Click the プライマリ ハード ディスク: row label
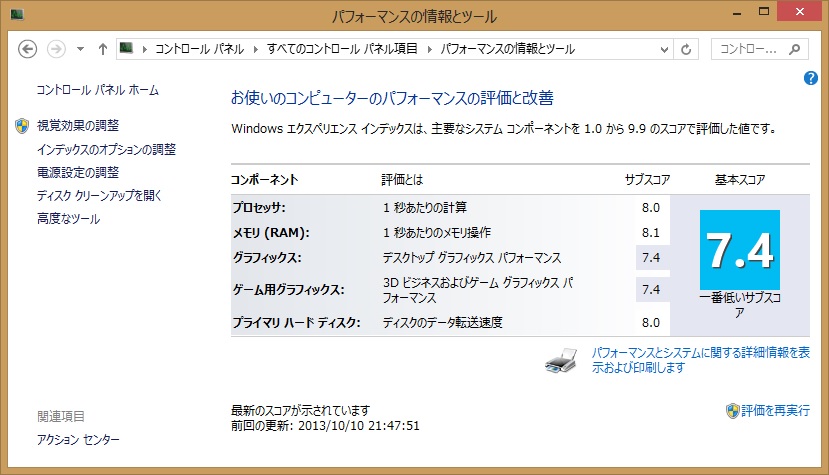 pos(297,323)
